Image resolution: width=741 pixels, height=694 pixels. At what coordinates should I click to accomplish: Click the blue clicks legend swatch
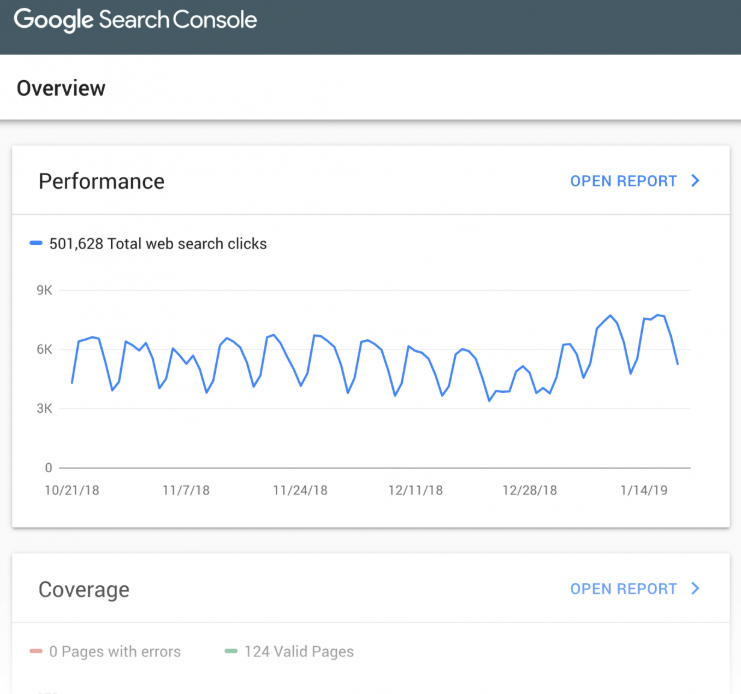(36, 243)
